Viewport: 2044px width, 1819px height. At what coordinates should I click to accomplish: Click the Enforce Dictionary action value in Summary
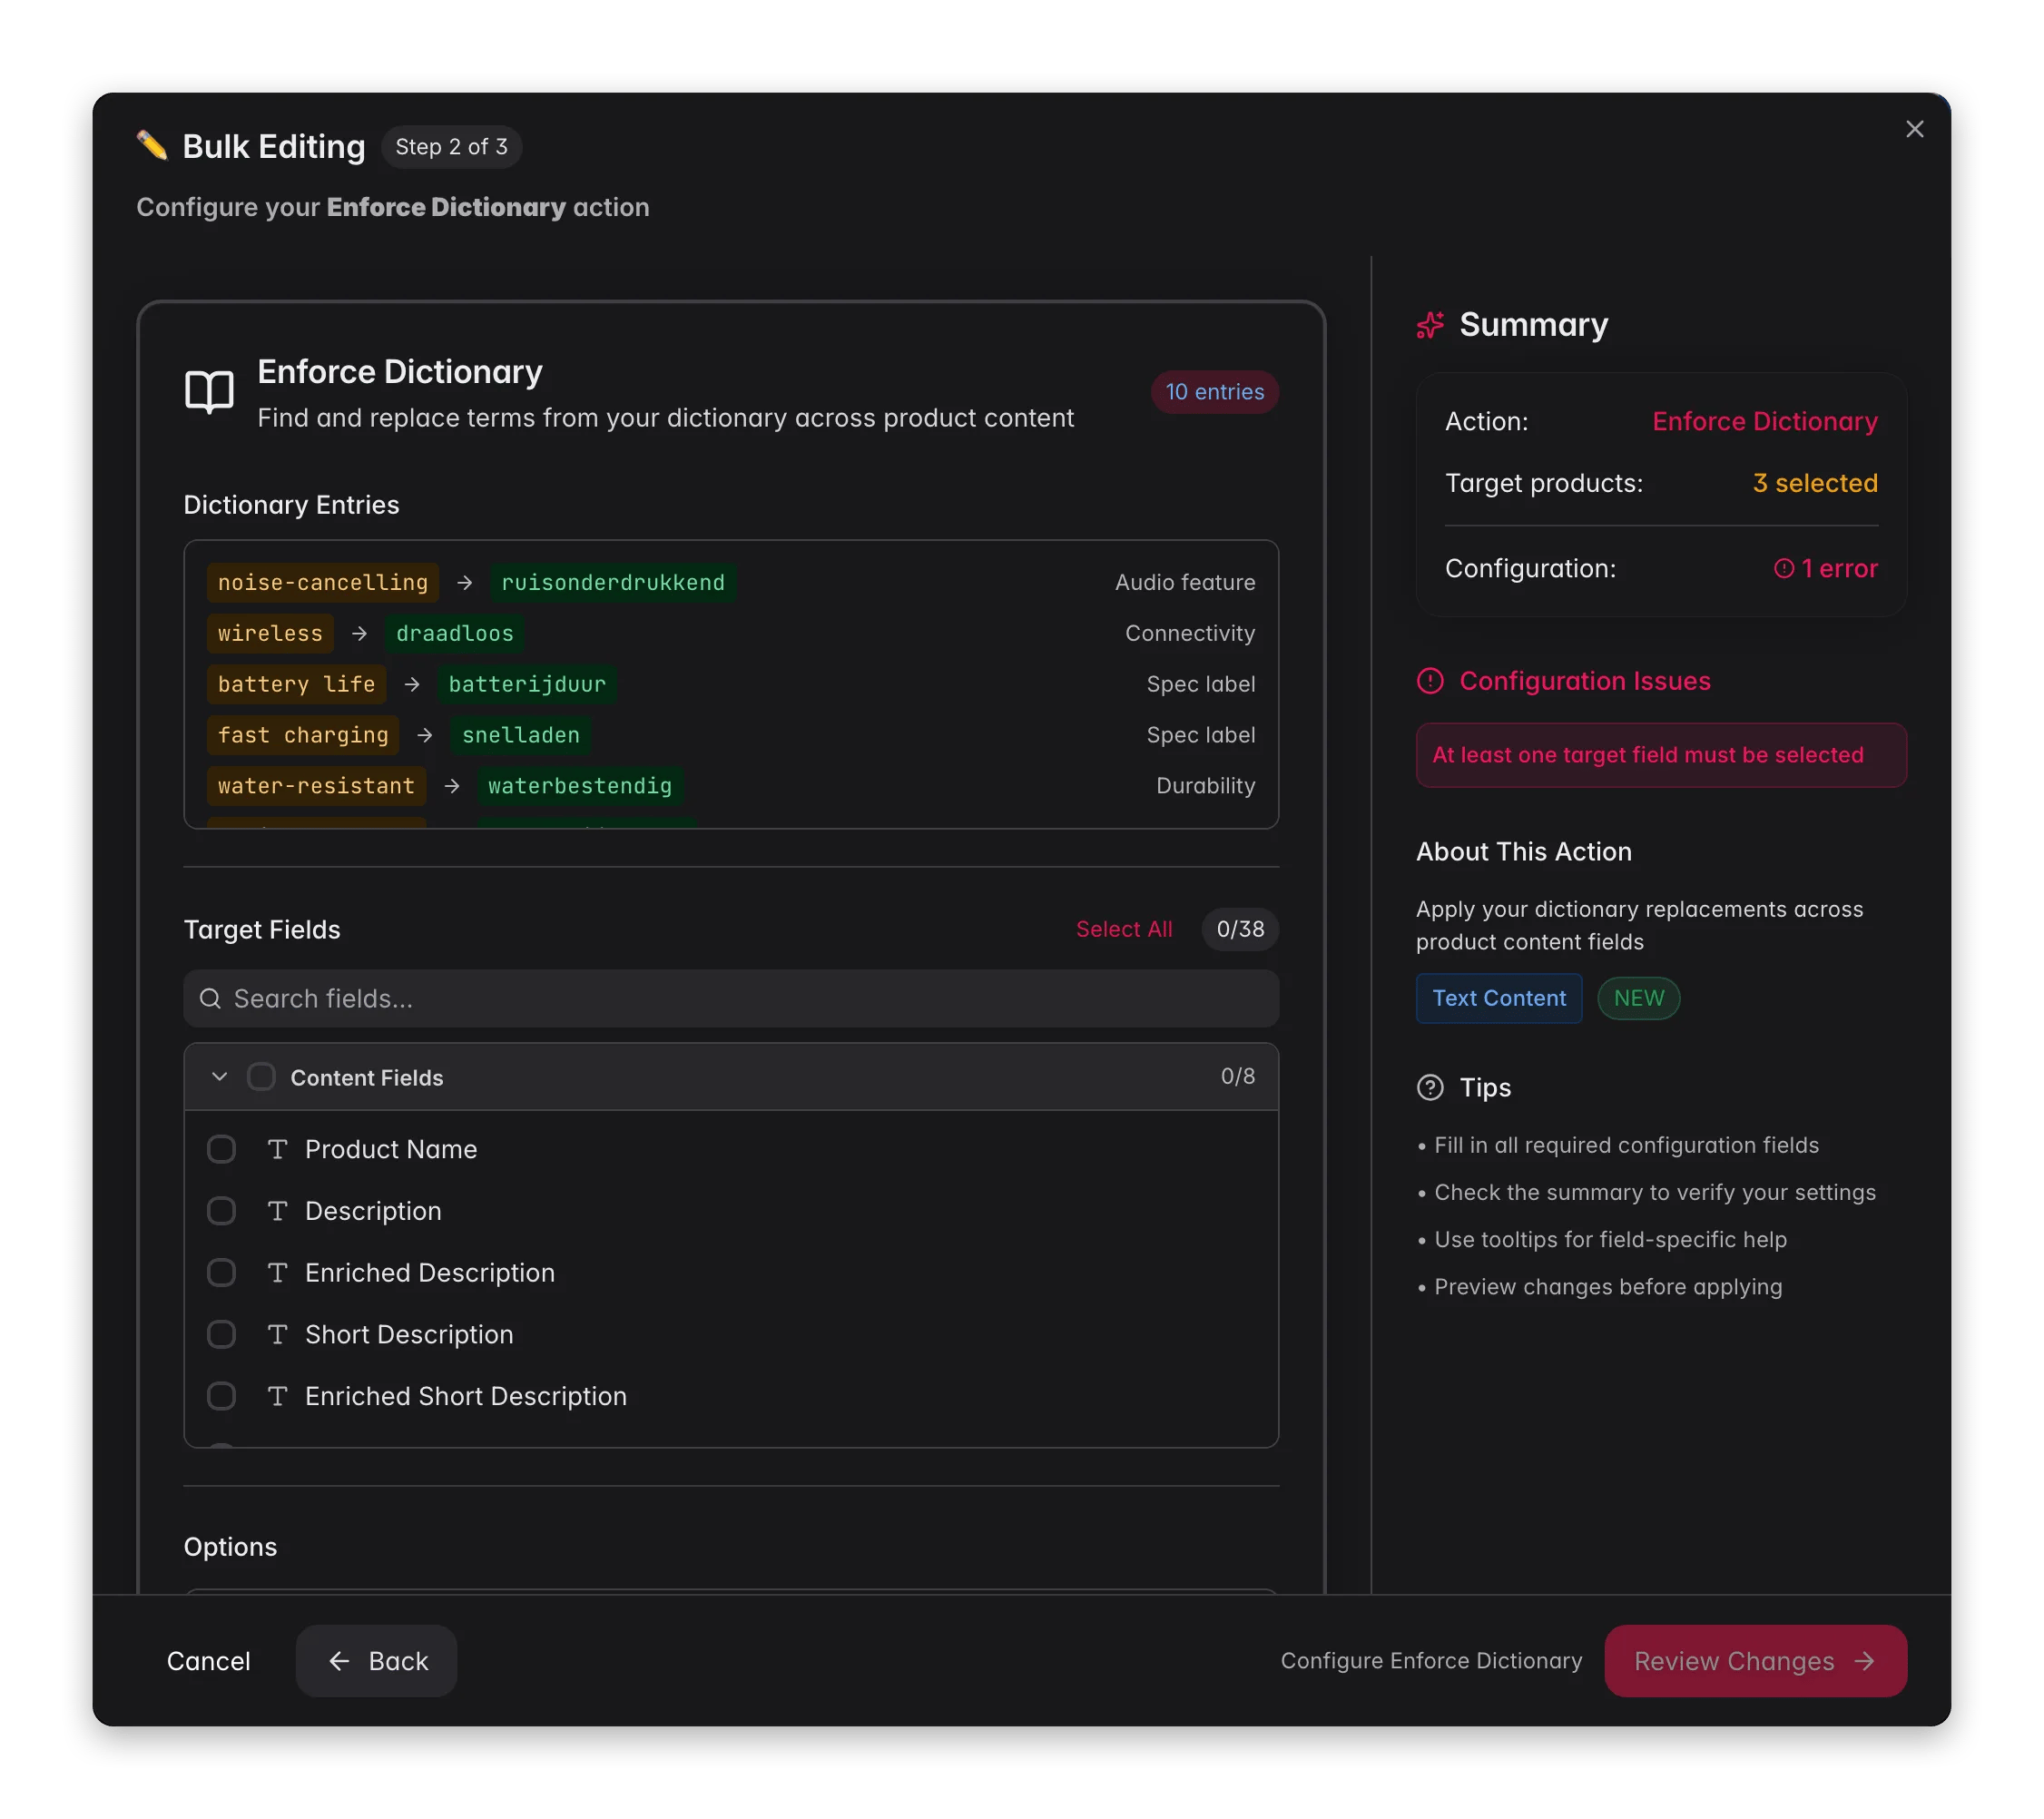click(1764, 421)
